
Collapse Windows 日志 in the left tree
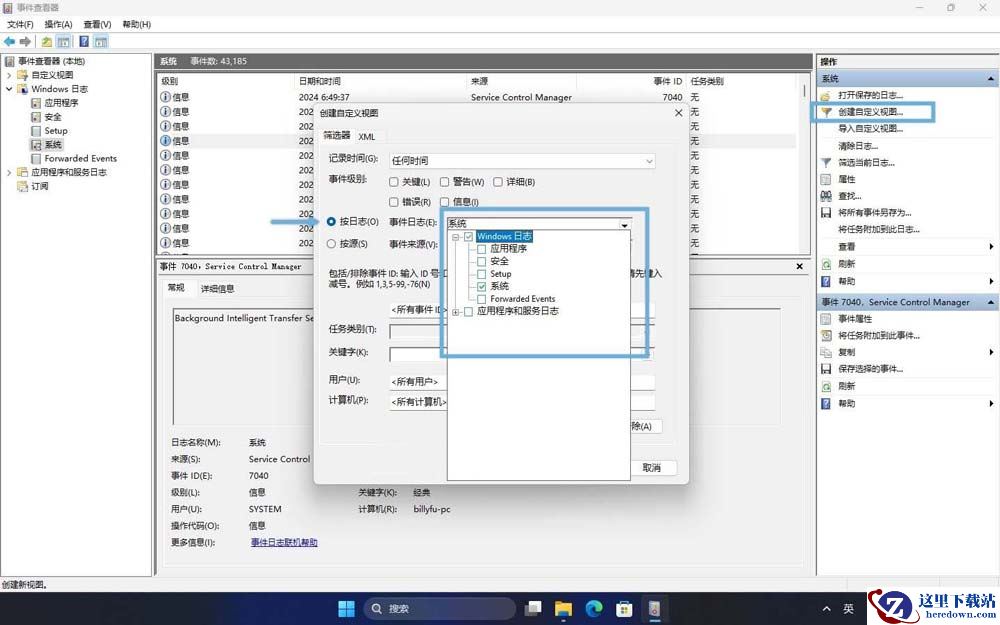(x=9, y=89)
